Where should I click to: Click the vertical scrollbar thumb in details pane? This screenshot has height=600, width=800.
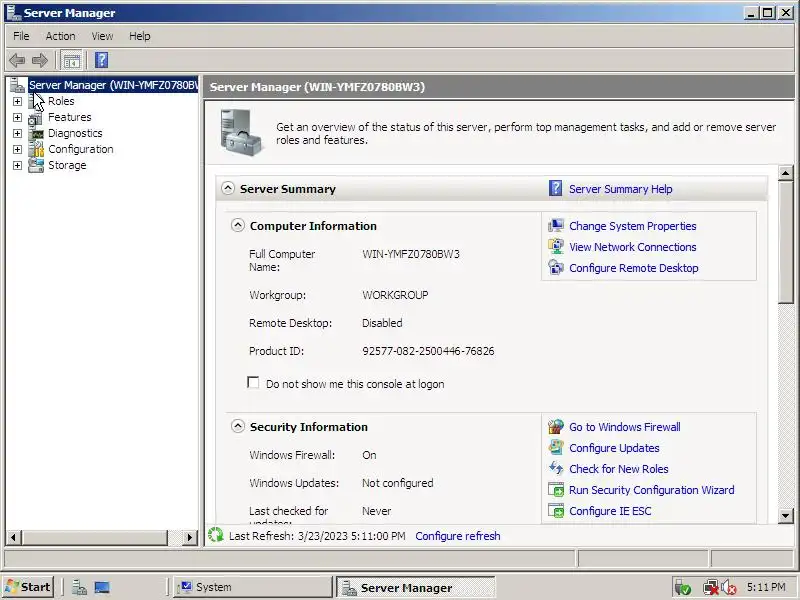point(786,242)
